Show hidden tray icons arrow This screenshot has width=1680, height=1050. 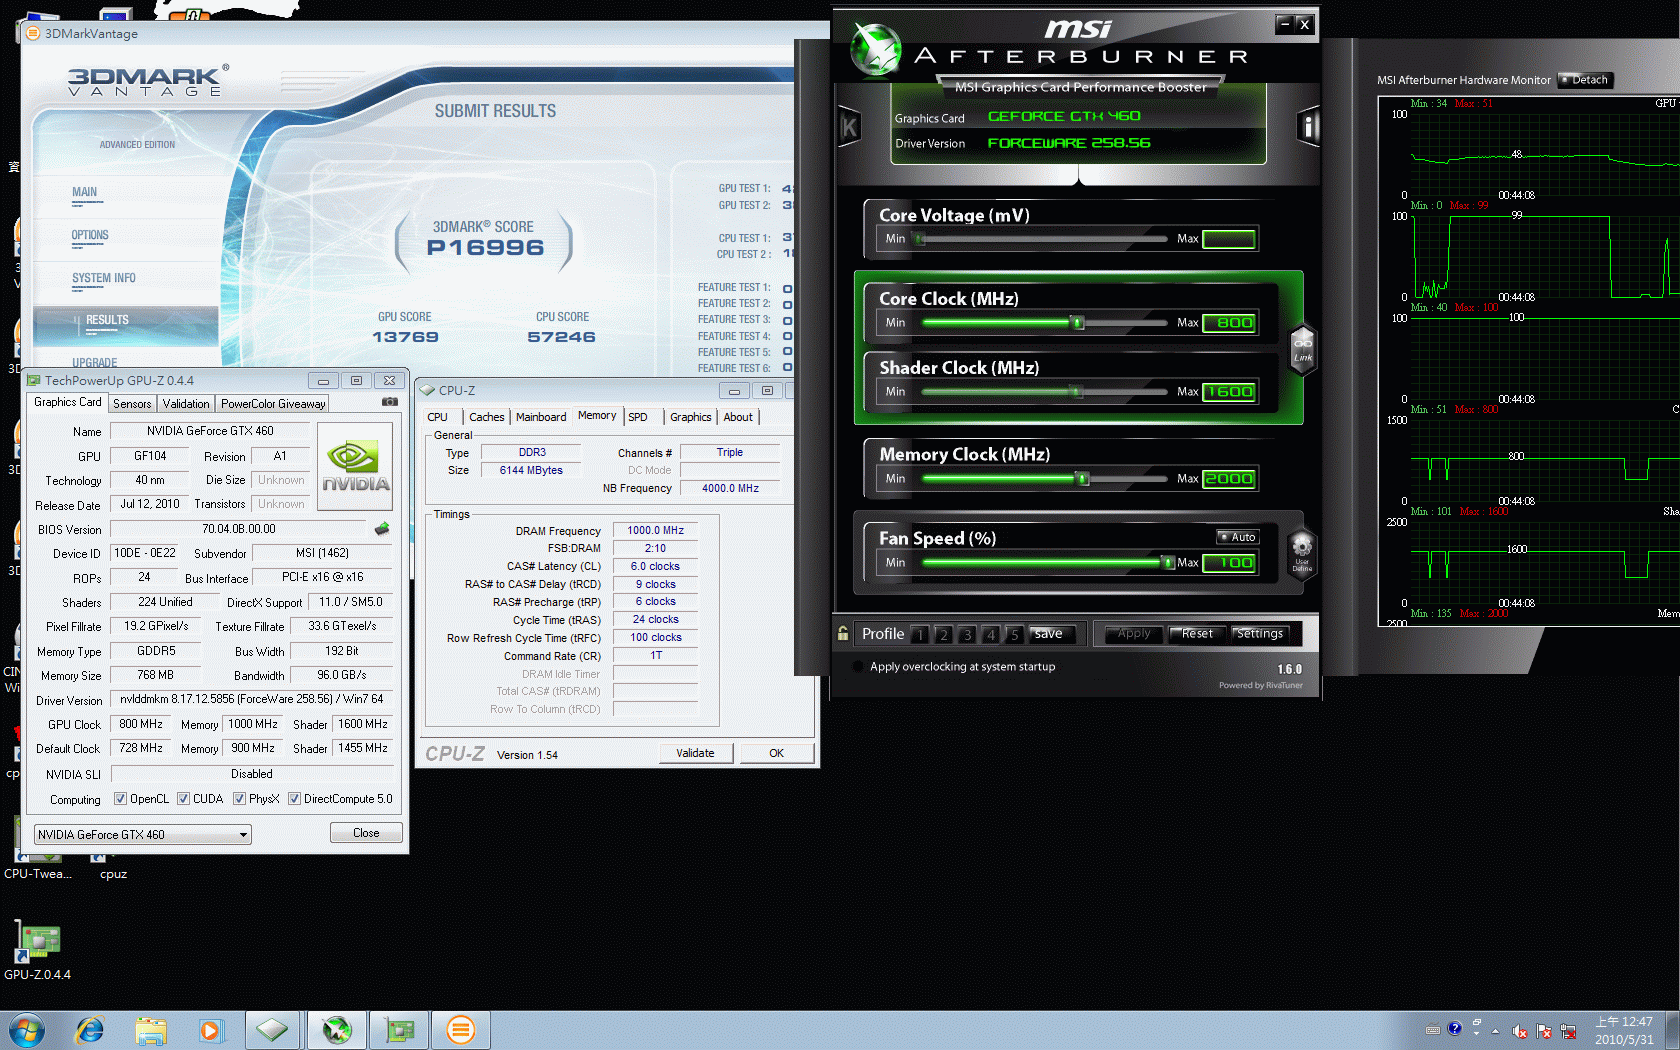click(x=1496, y=1031)
